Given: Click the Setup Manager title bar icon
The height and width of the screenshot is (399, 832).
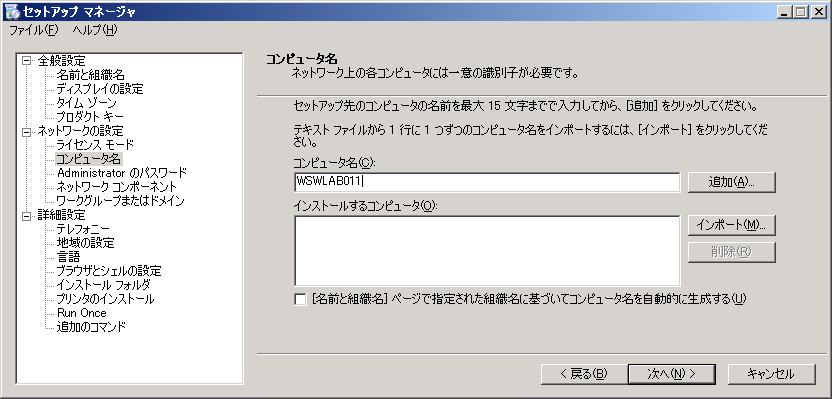Looking at the screenshot, I should [12, 12].
